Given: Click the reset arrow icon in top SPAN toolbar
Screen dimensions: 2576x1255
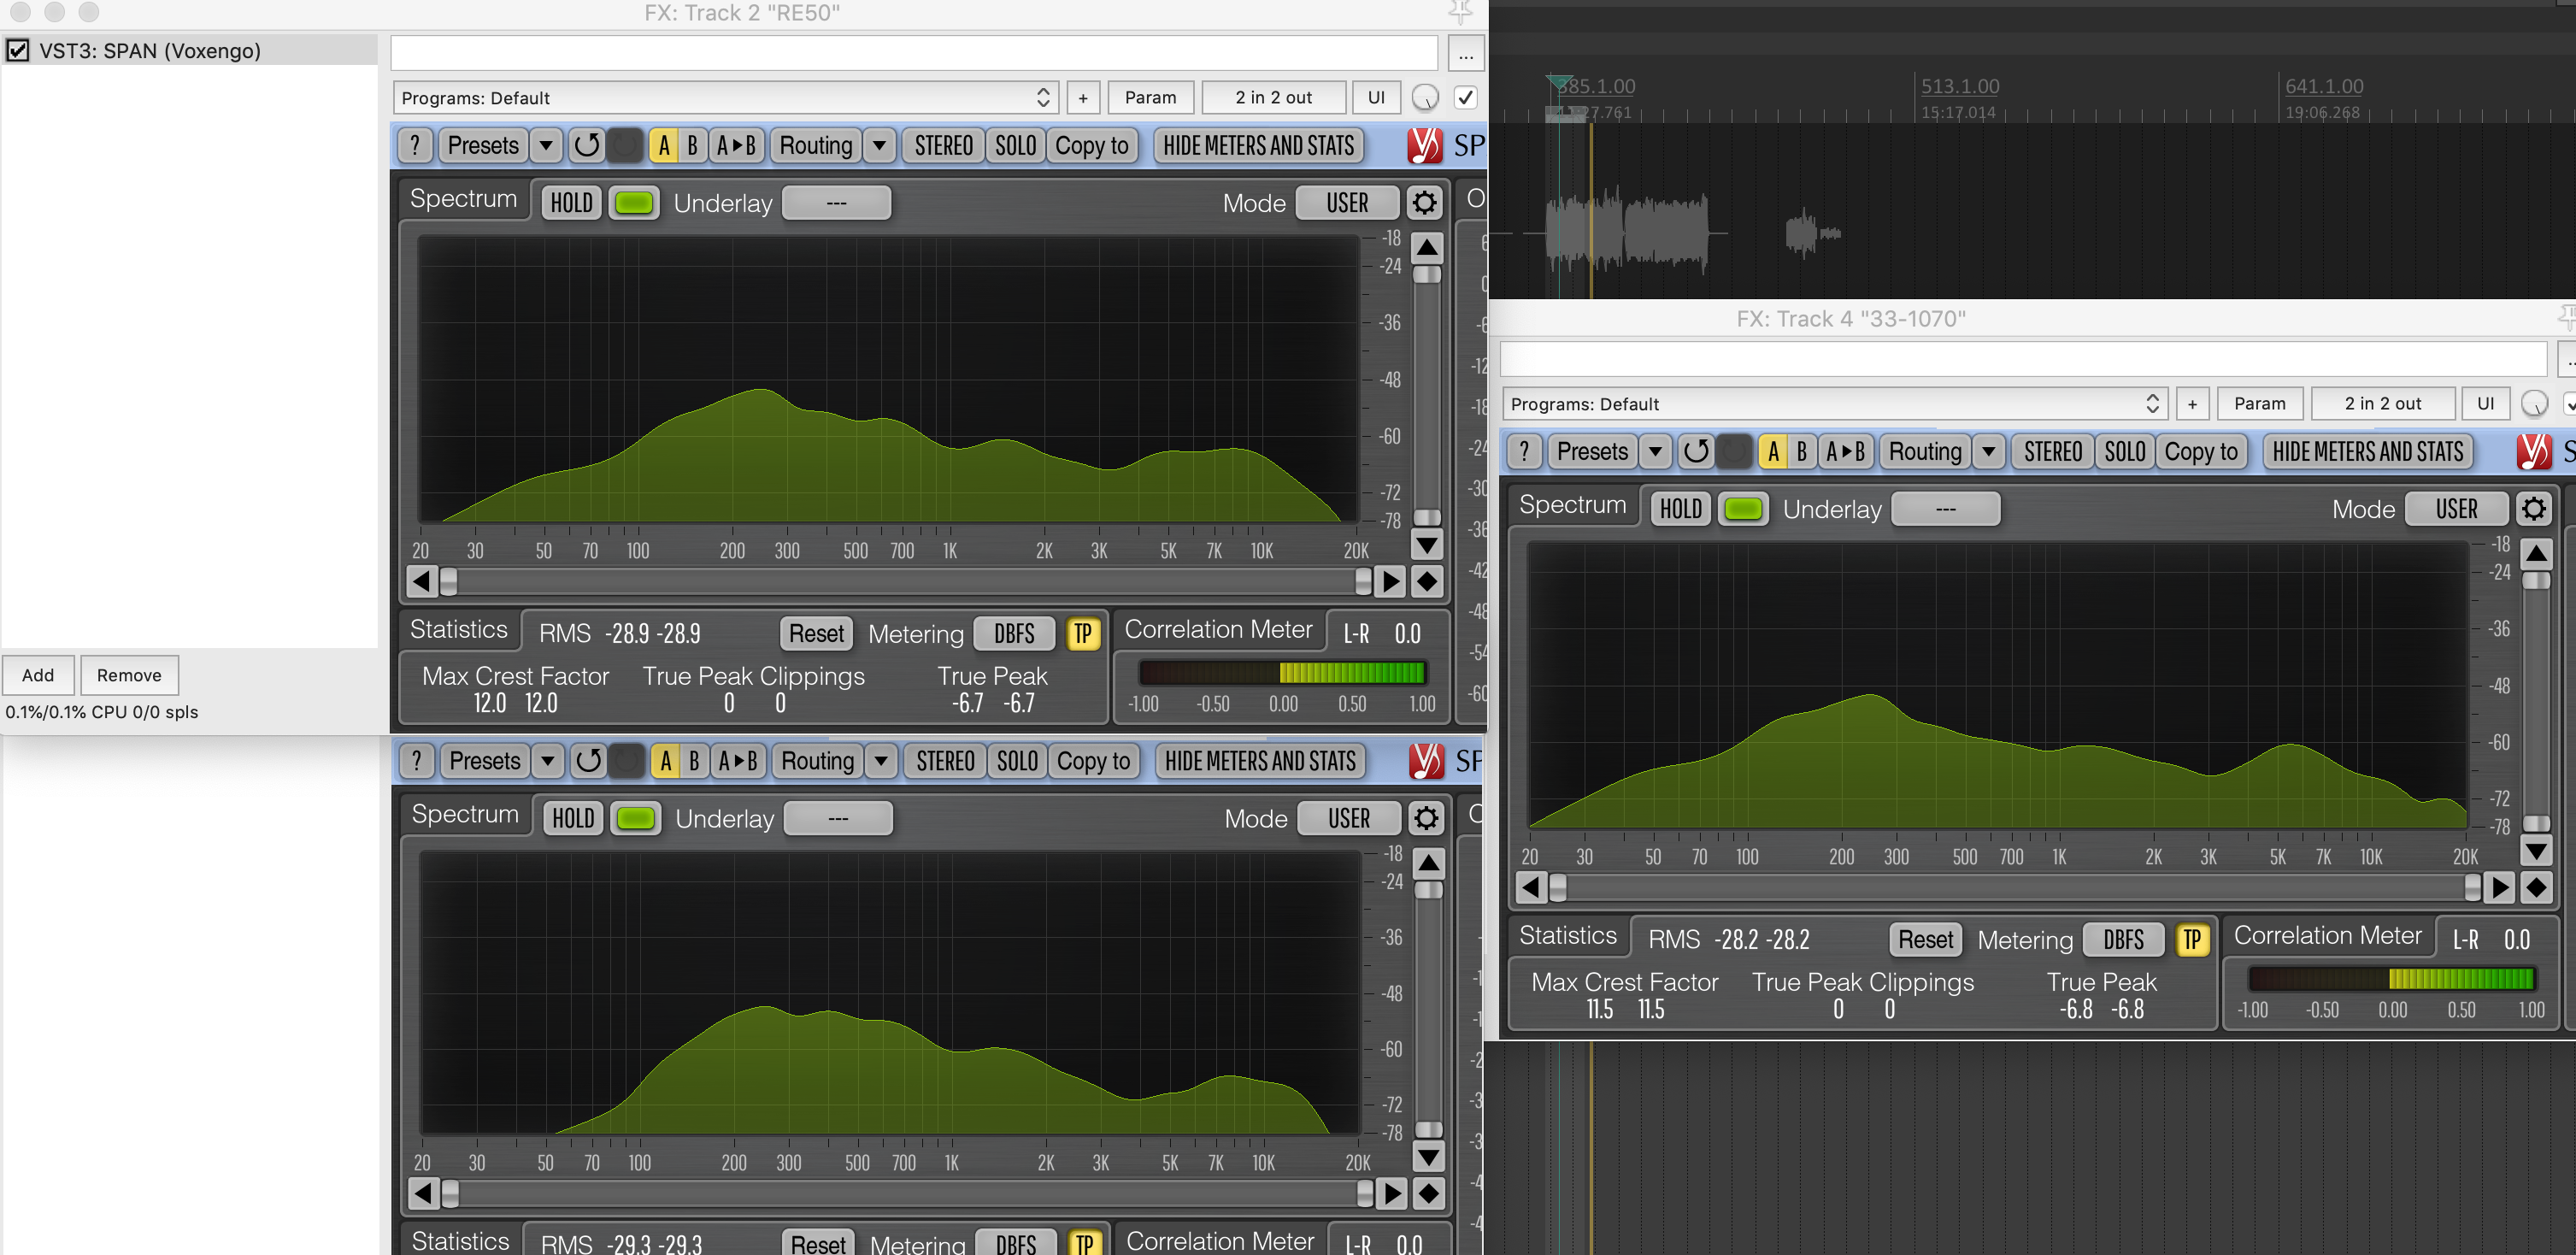Looking at the screenshot, I should point(587,146).
